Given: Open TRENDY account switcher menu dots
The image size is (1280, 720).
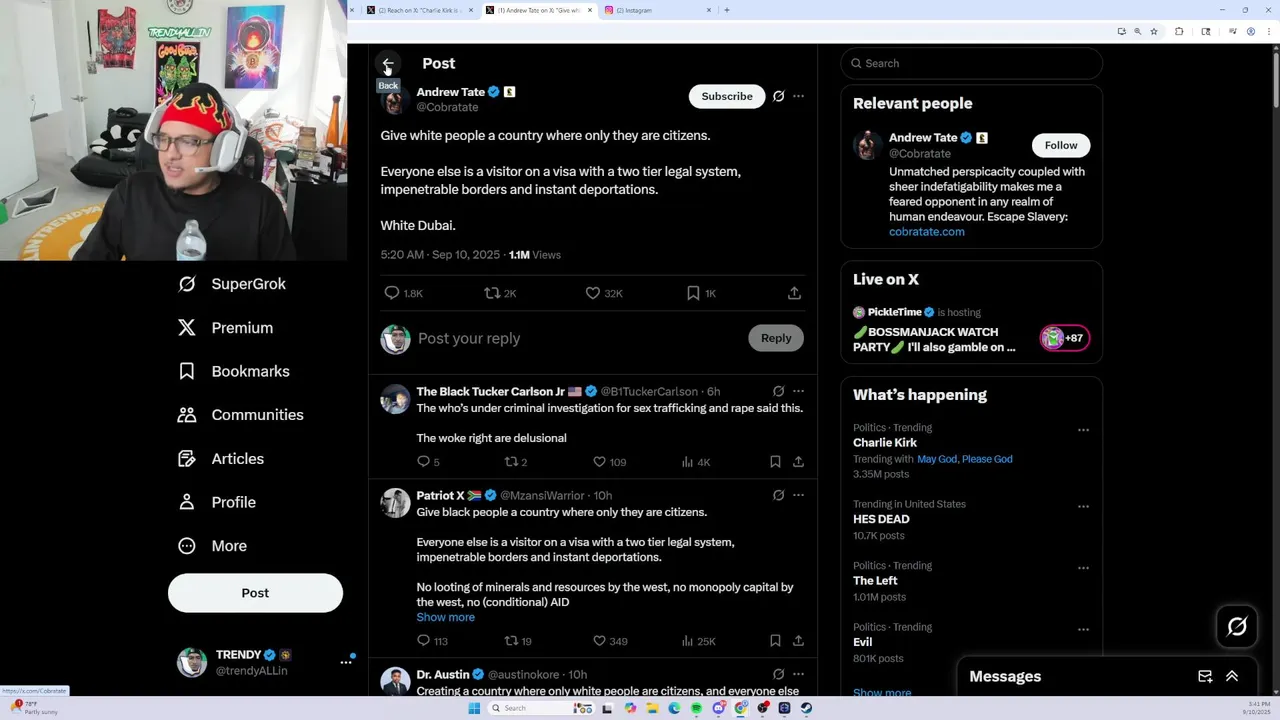Looking at the screenshot, I should tap(346, 662).
